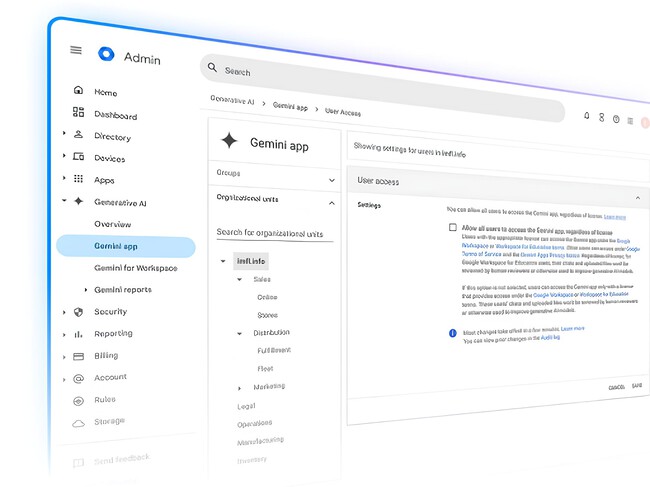This screenshot has height=487, width=650.
Task: Open Reporting bar chart icon
Action: coord(78,333)
